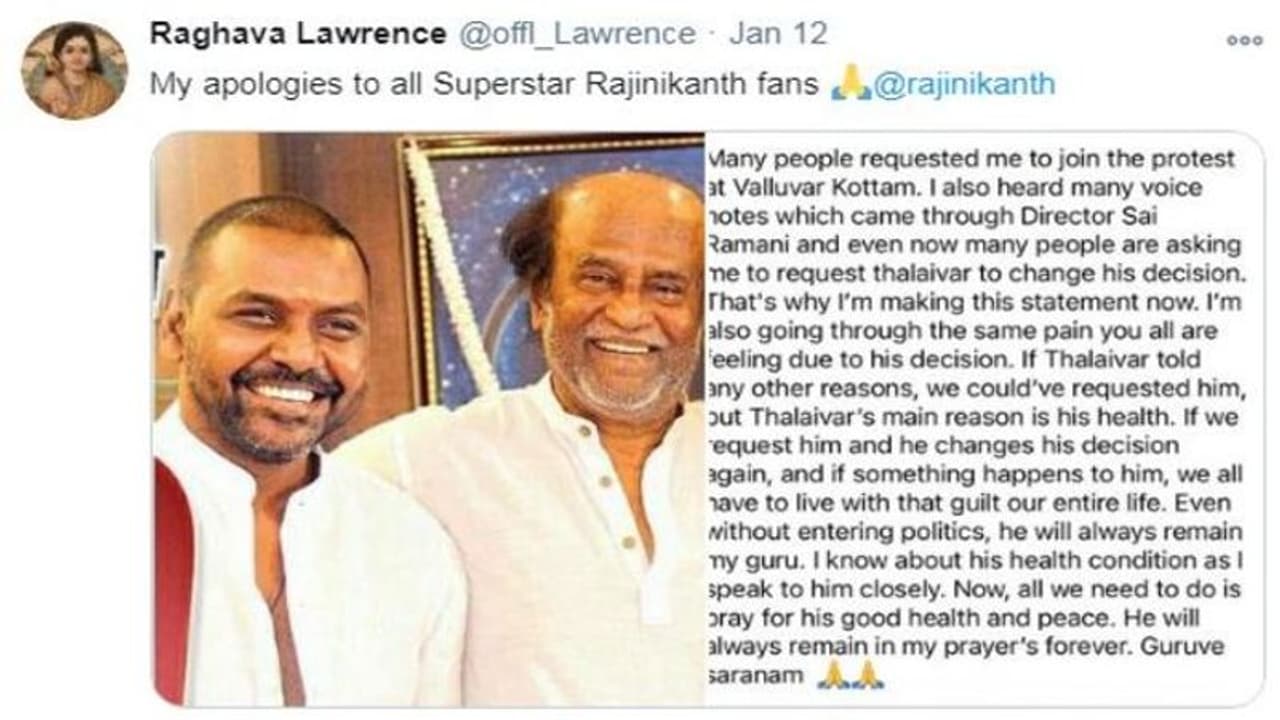Screen dimensions: 1280x720
Task: Visit the @rajinikanth mention link
Action: point(964,85)
